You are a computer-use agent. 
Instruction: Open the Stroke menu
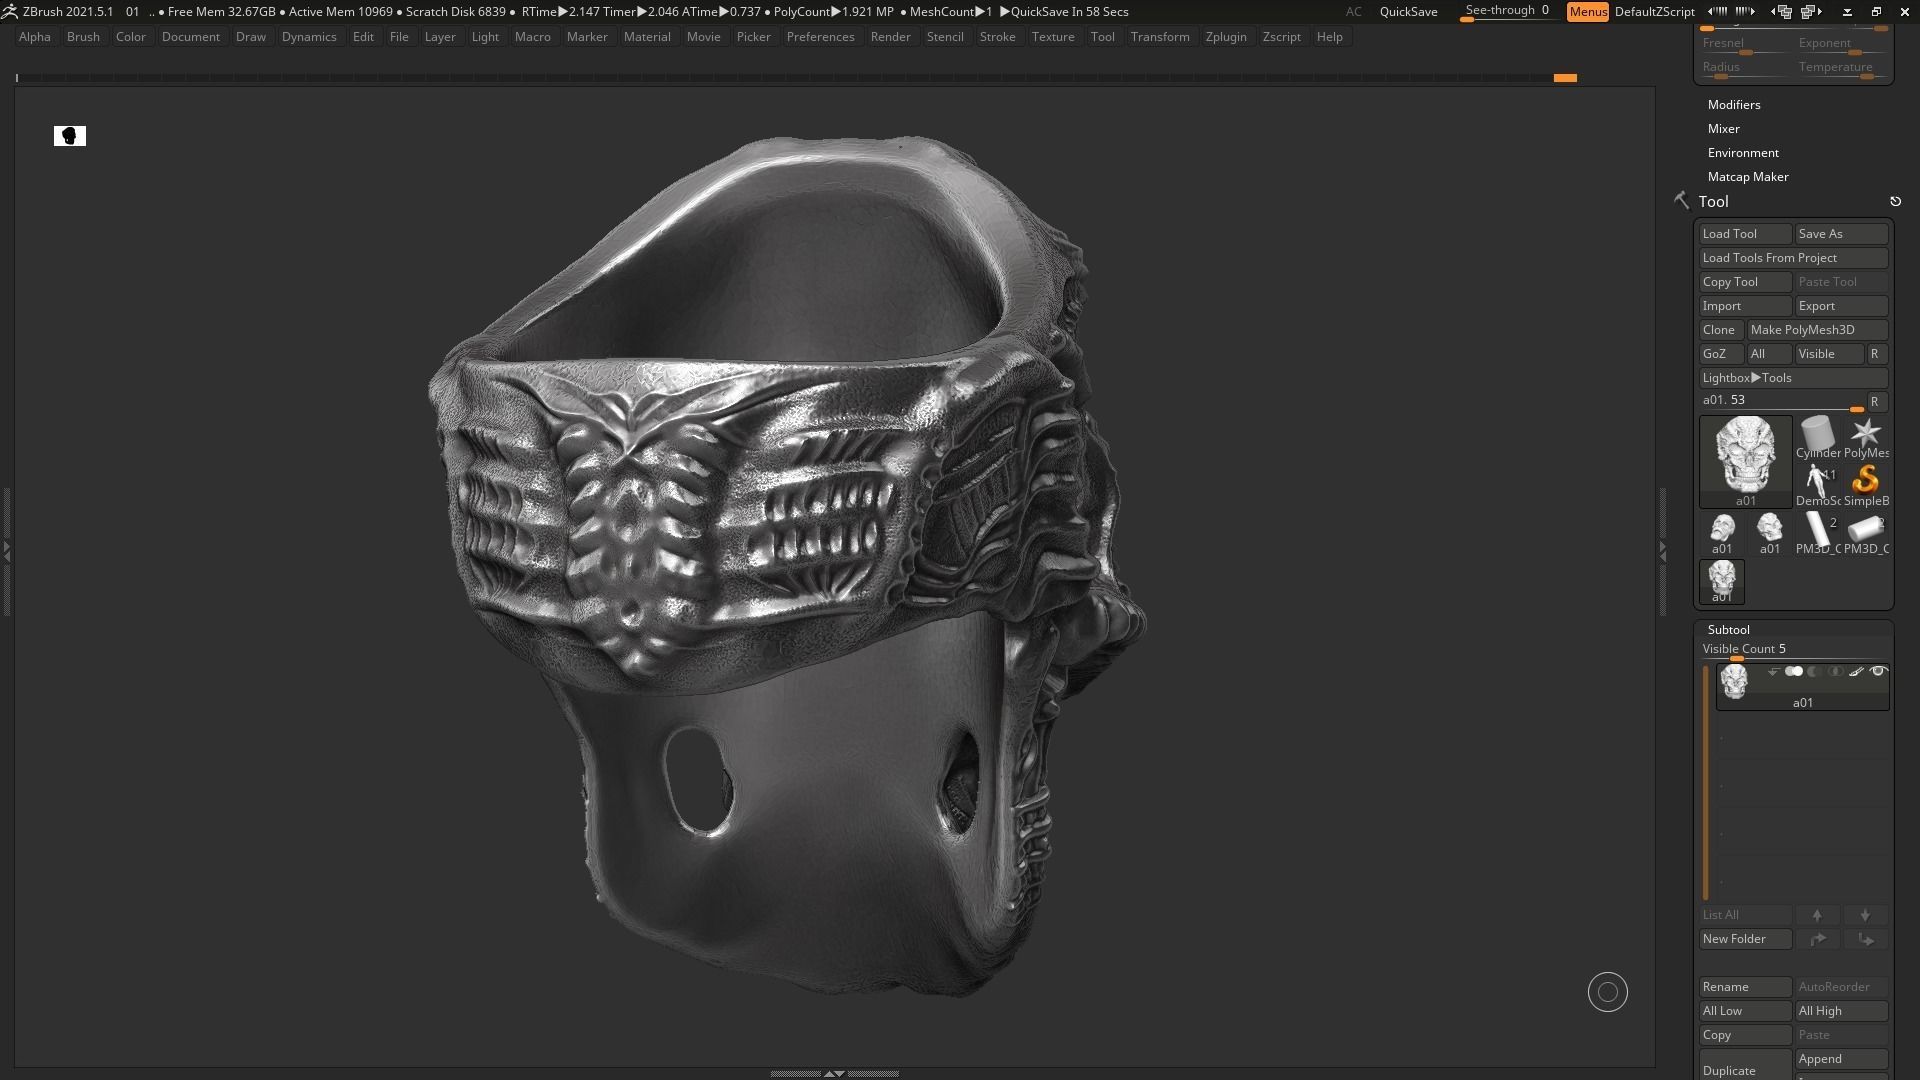[x=997, y=37]
